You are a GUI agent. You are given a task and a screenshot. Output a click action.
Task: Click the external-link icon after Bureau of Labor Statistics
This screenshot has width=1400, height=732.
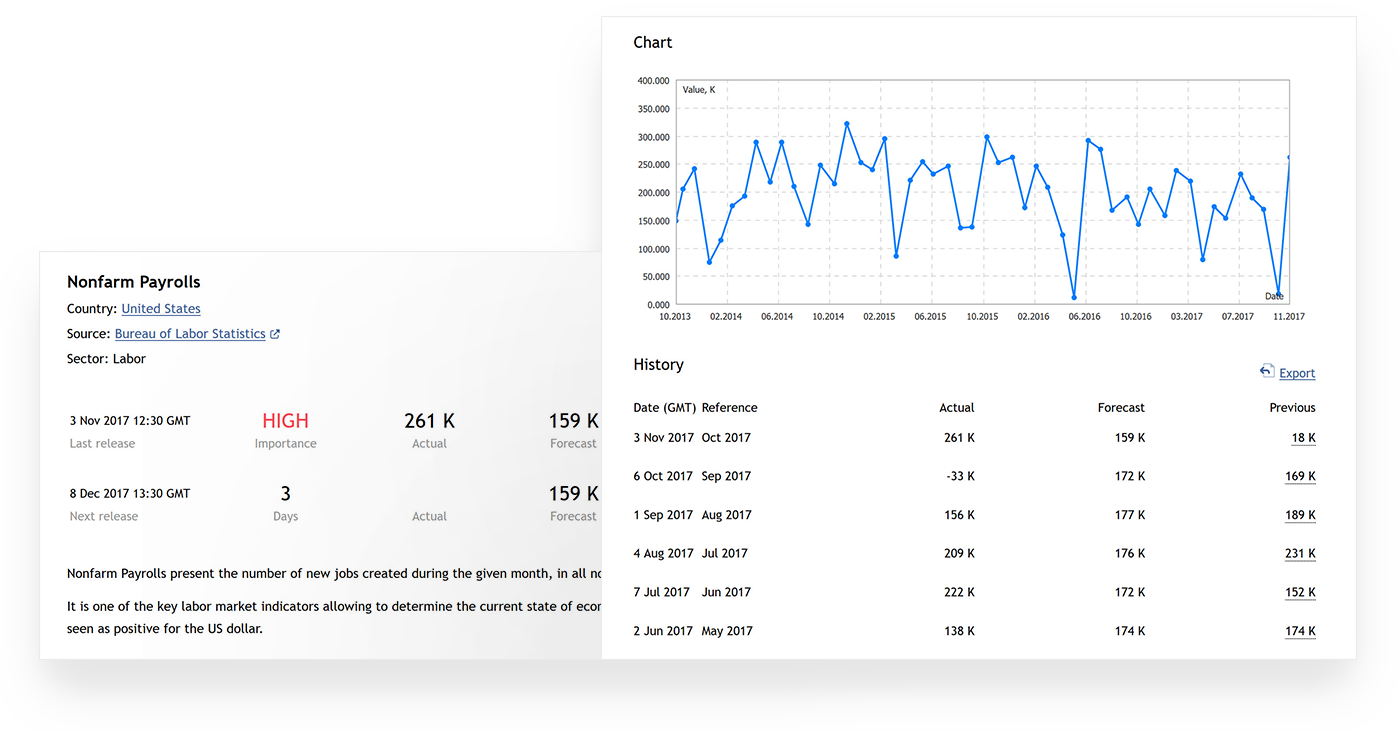click(276, 333)
